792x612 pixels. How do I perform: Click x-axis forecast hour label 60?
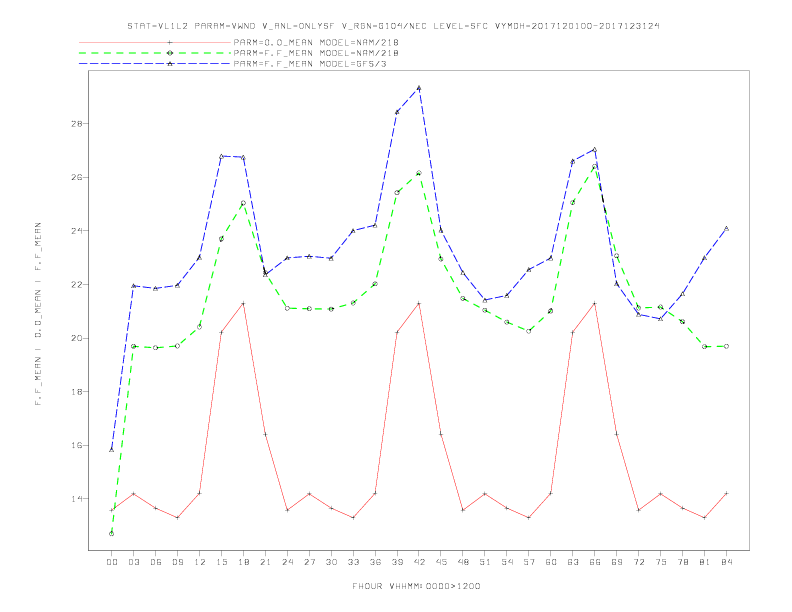[551, 562]
